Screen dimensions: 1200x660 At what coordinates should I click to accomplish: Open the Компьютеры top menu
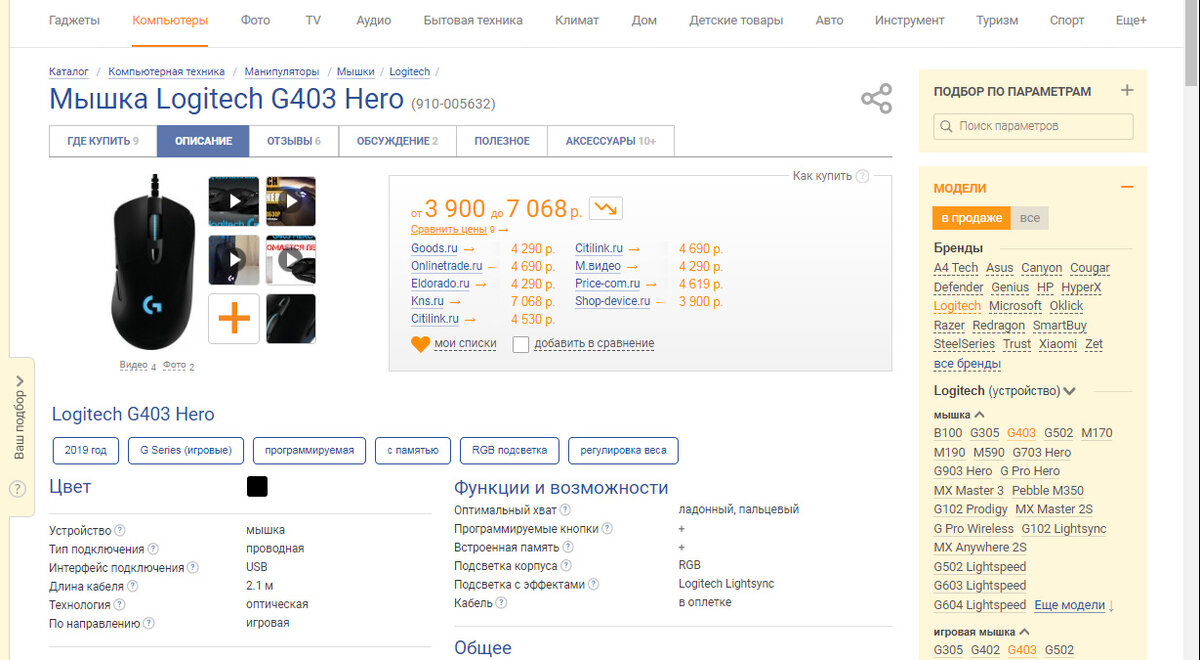coord(170,20)
